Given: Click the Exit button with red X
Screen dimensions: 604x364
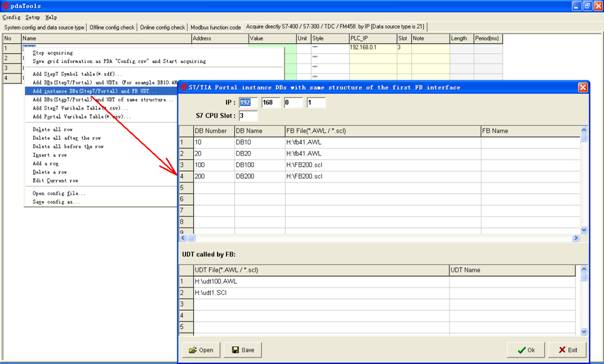Looking at the screenshot, I should coord(568,350).
